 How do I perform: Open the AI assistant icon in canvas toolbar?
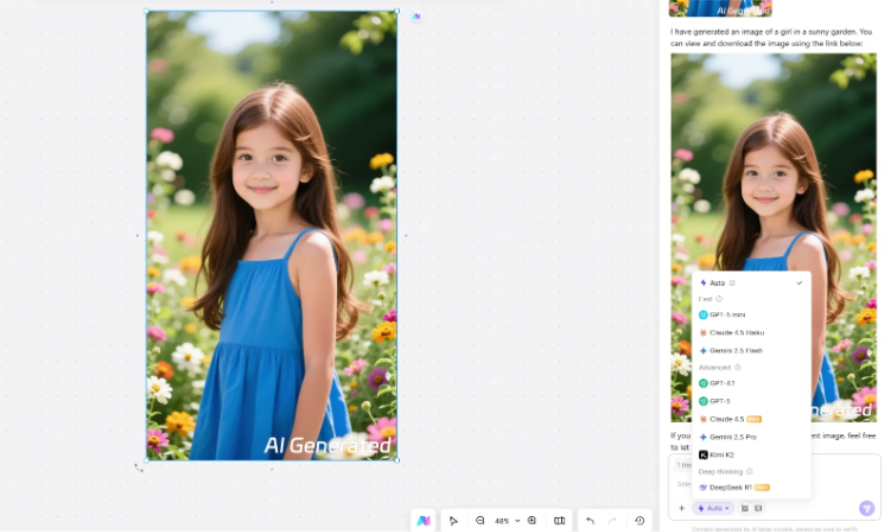coord(423,521)
